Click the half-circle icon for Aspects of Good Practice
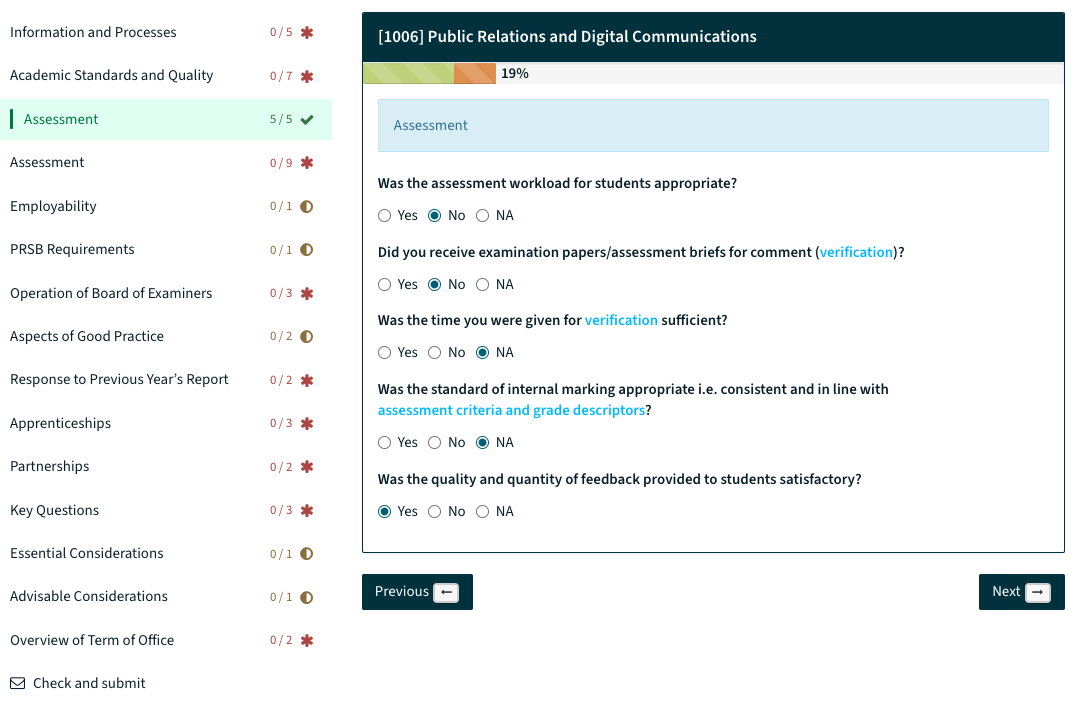1075x704 pixels. [307, 337]
